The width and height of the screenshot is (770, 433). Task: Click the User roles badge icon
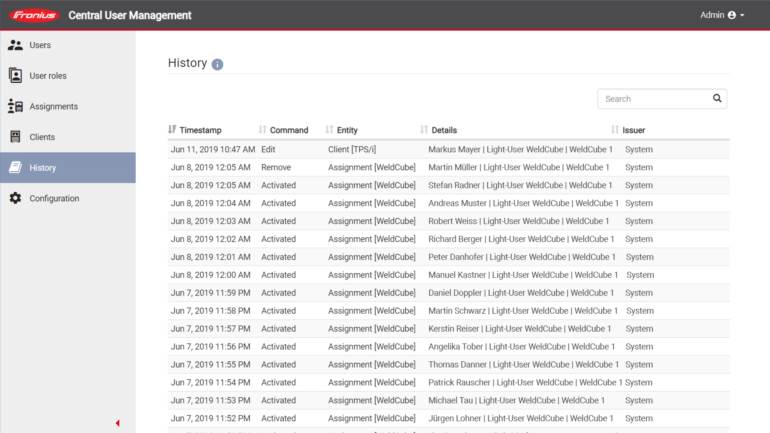click(15, 76)
